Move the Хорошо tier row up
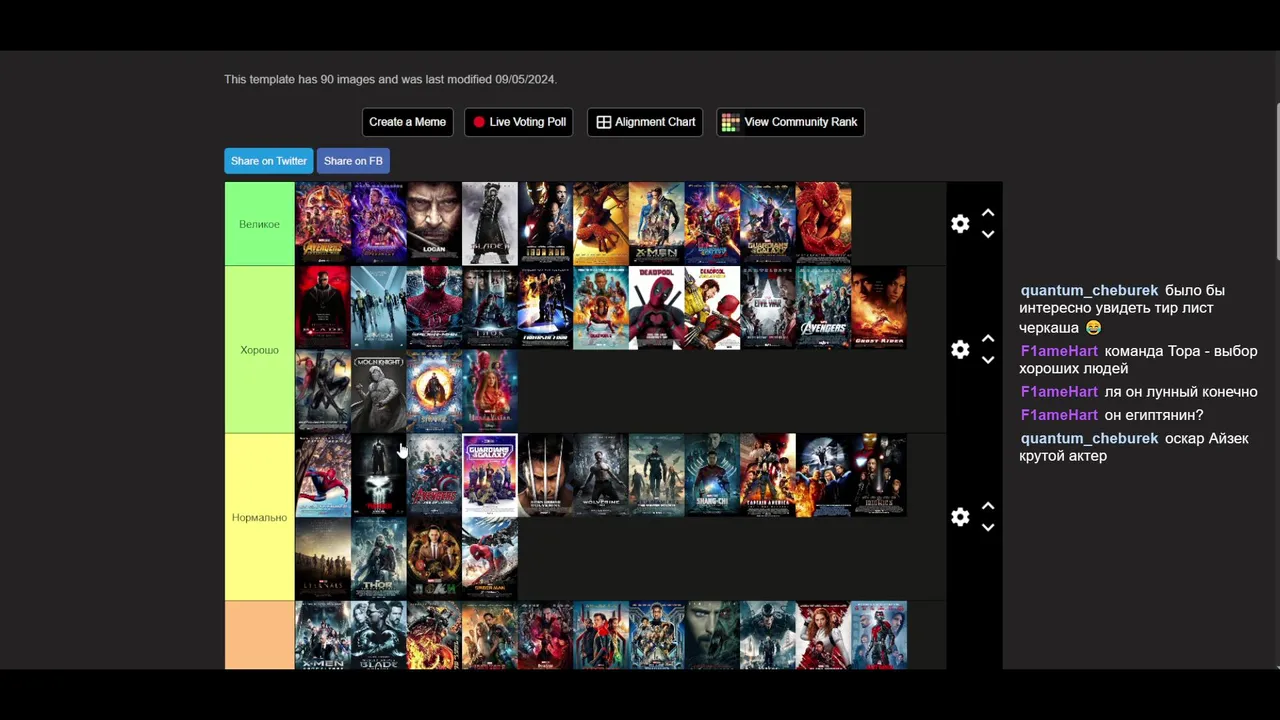Viewport: 1280px width, 720px height. point(988,339)
